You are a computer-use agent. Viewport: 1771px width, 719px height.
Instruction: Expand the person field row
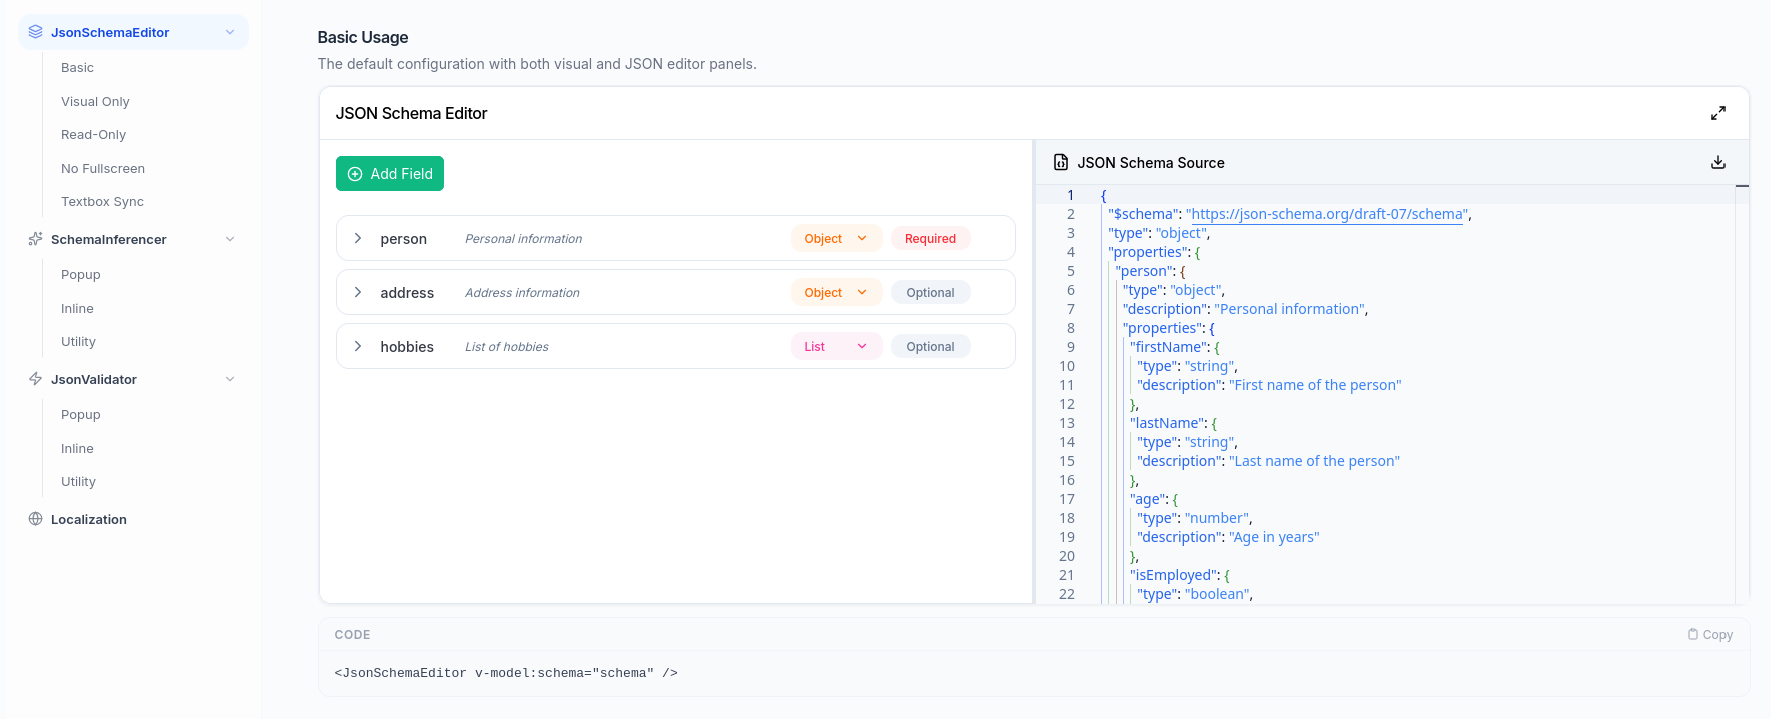pos(358,238)
